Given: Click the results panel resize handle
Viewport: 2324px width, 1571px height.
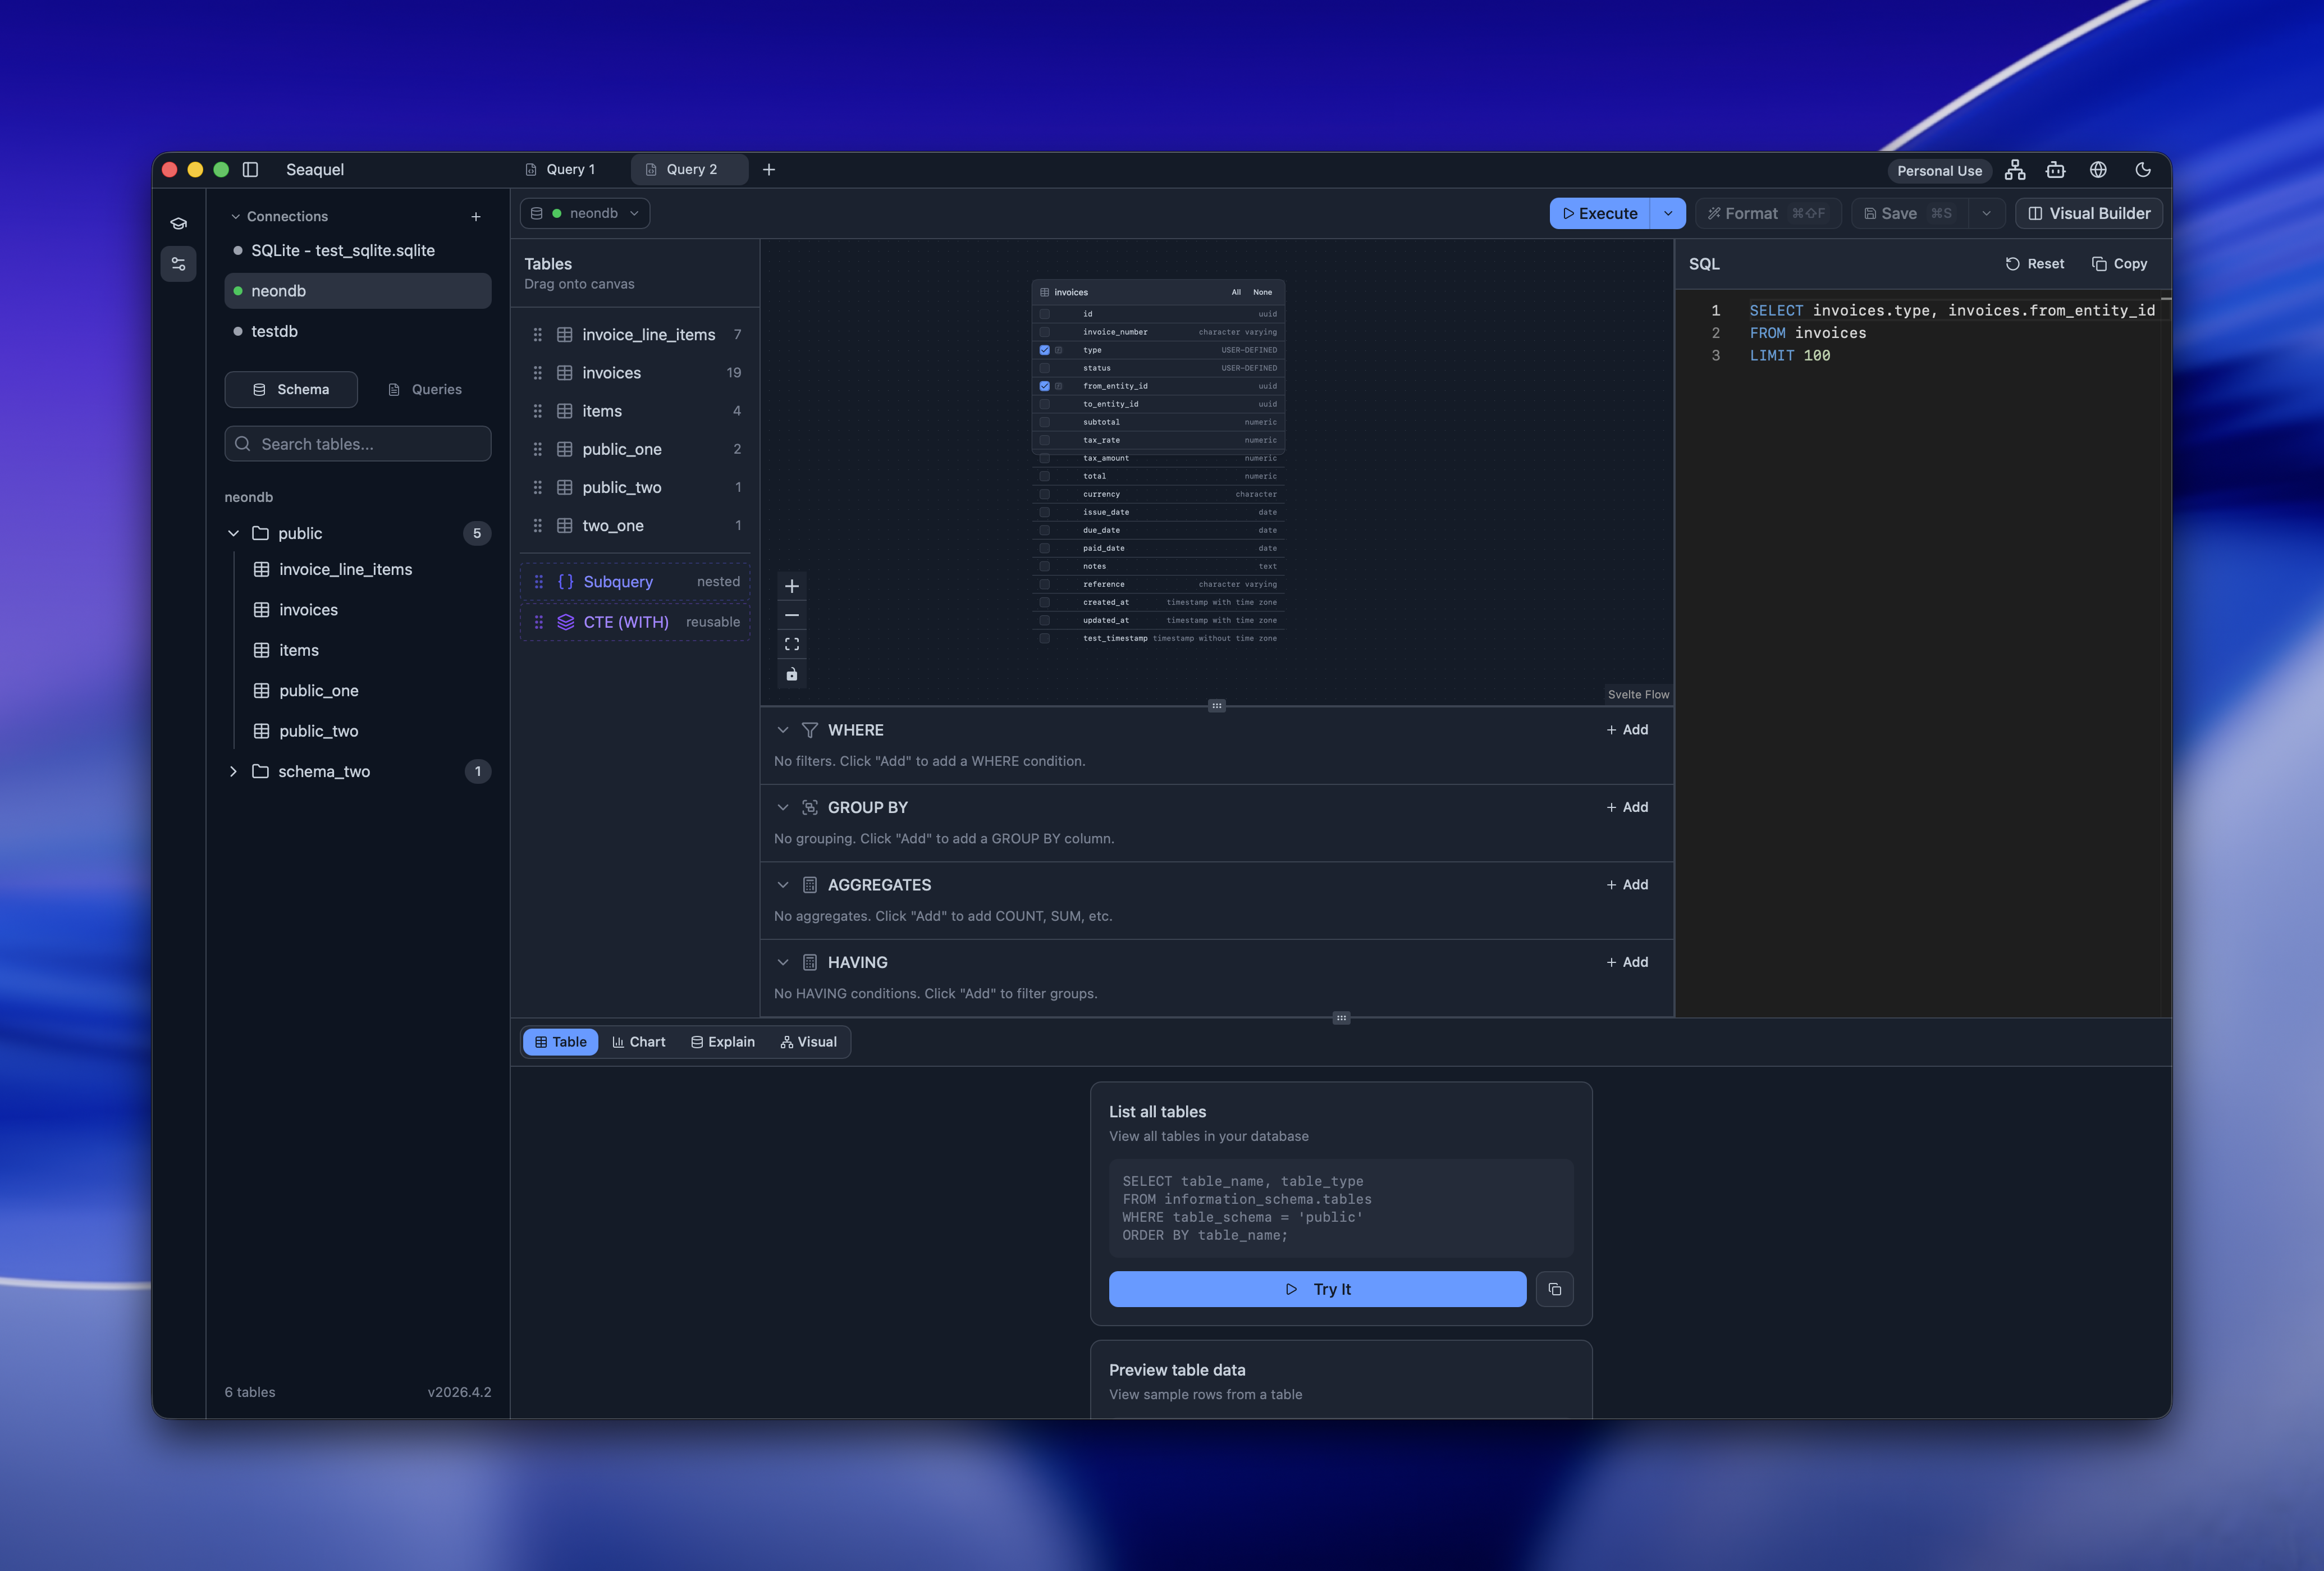Looking at the screenshot, I should coord(1341,1018).
